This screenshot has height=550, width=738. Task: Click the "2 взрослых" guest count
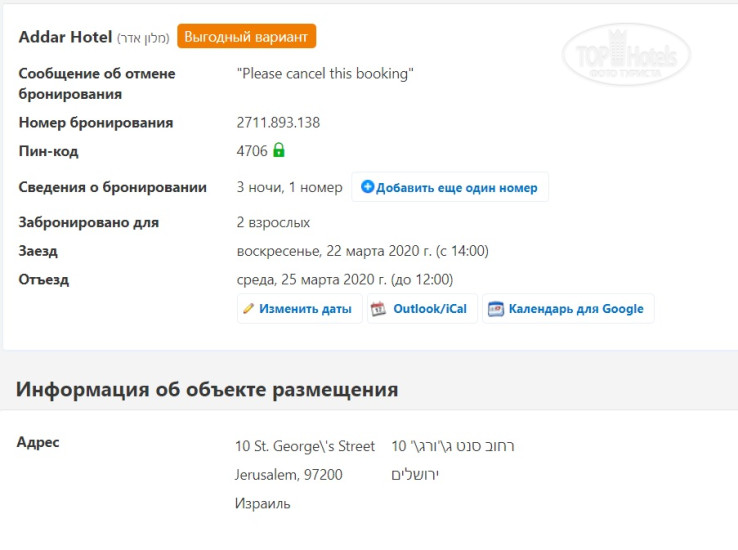(273, 222)
